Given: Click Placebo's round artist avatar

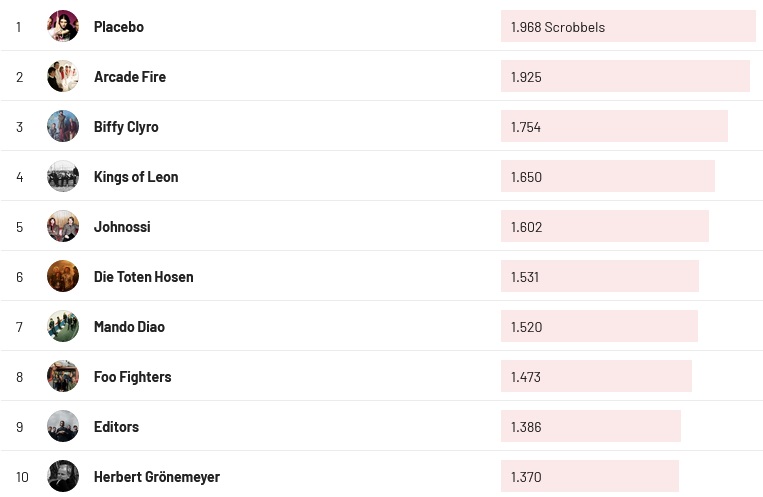Looking at the screenshot, I should (x=63, y=26).
